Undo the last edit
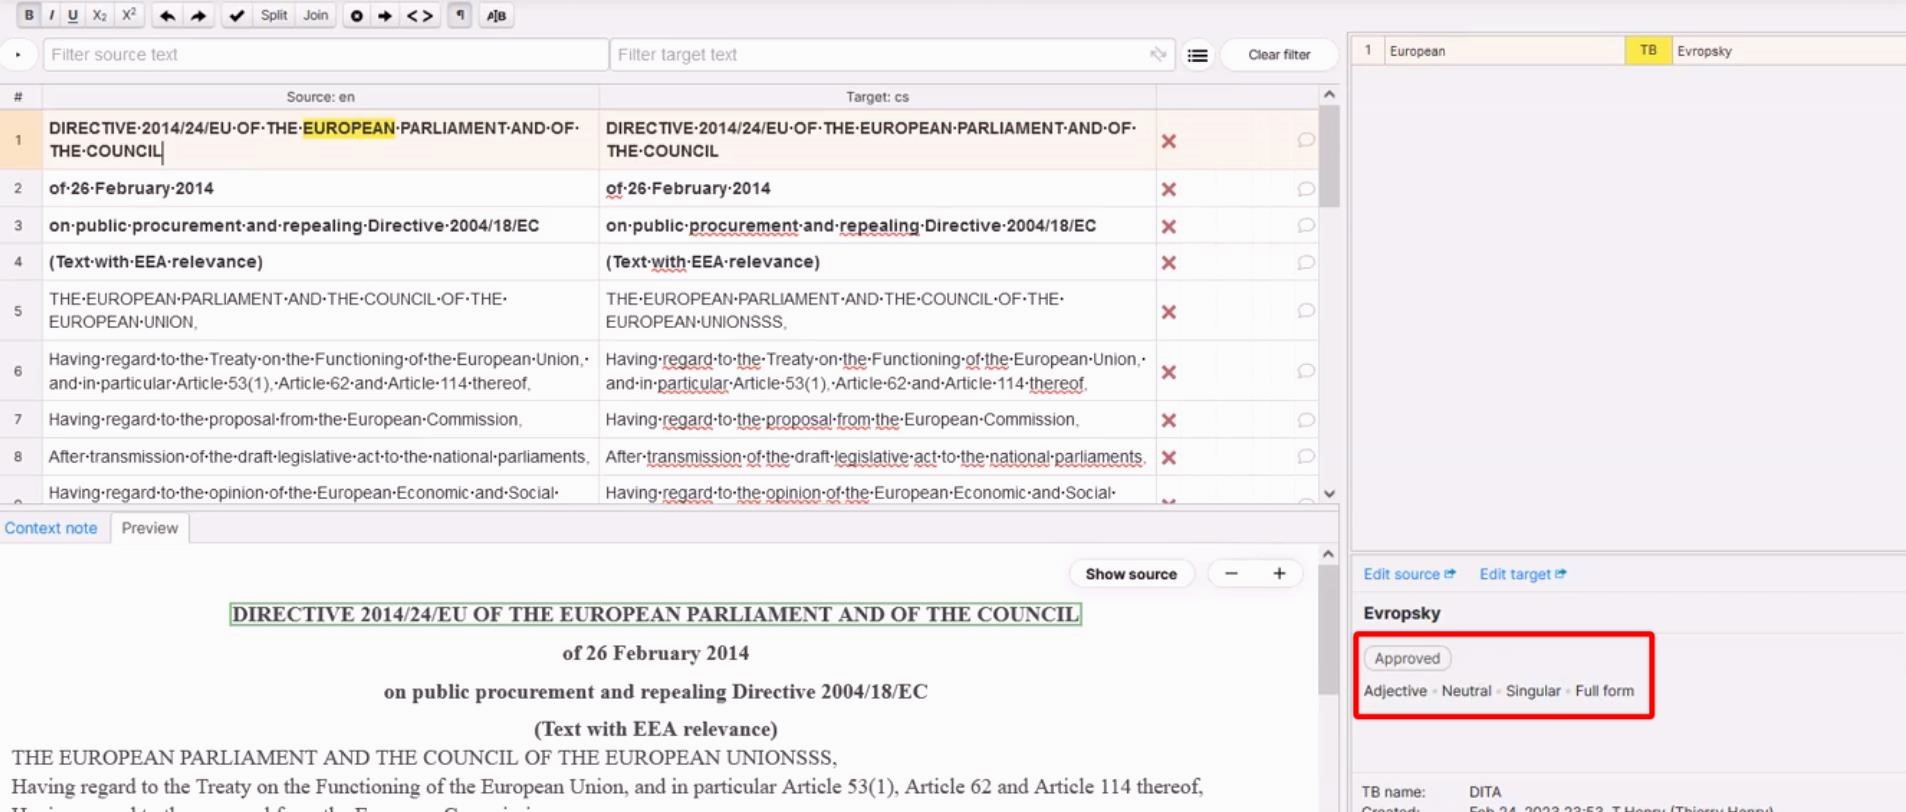This screenshot has width=1906, height=812. (x=168, y=15)
